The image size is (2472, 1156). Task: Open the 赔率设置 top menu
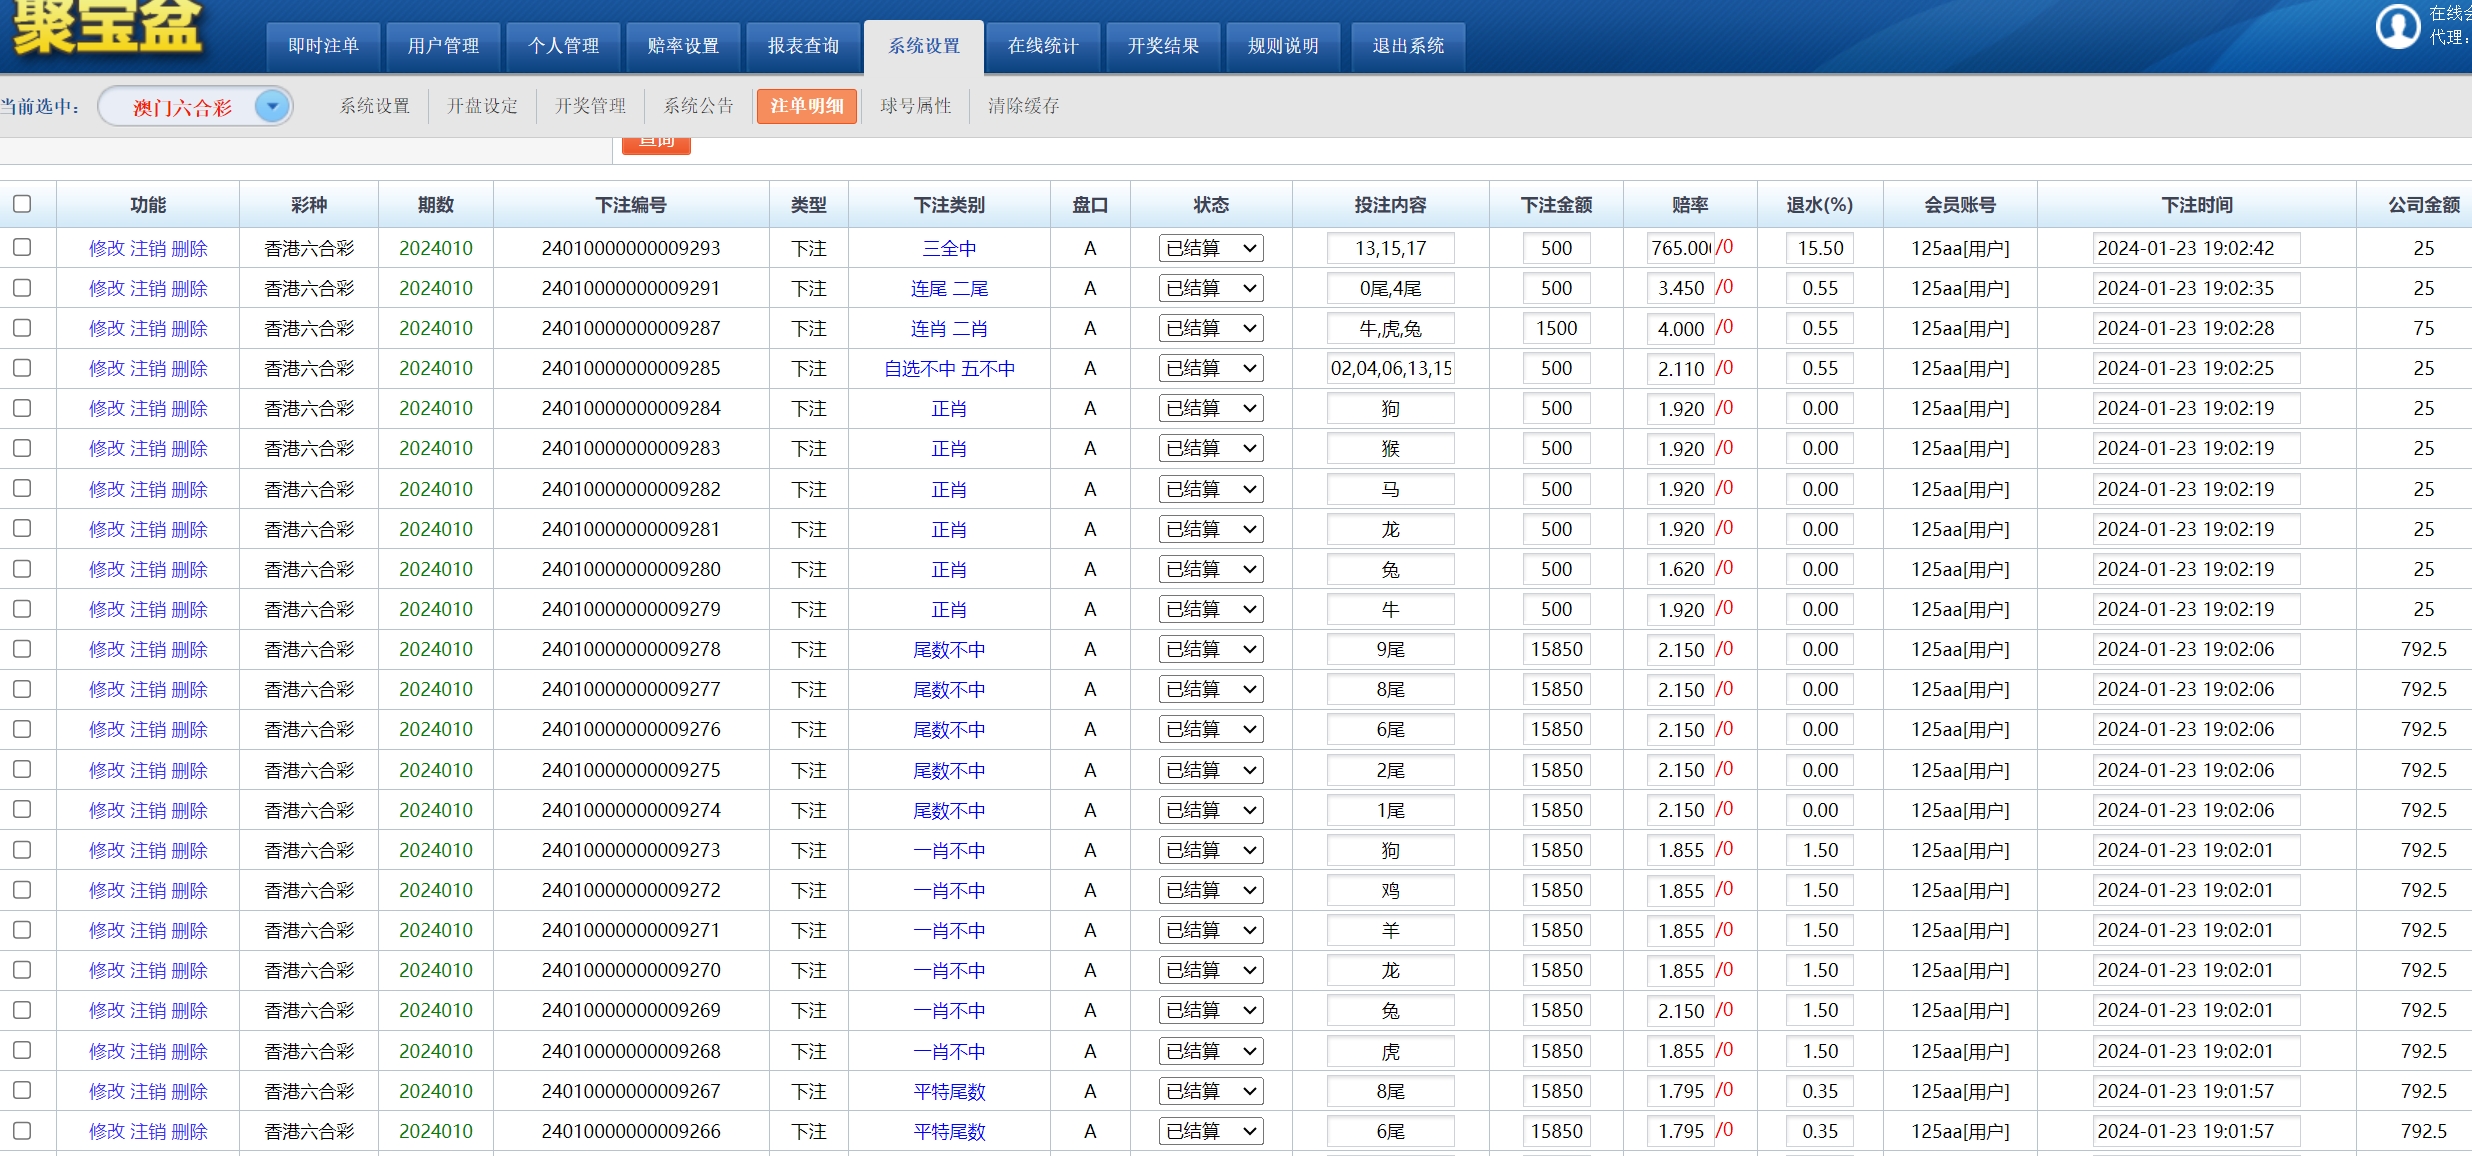[x=683, y=46]
